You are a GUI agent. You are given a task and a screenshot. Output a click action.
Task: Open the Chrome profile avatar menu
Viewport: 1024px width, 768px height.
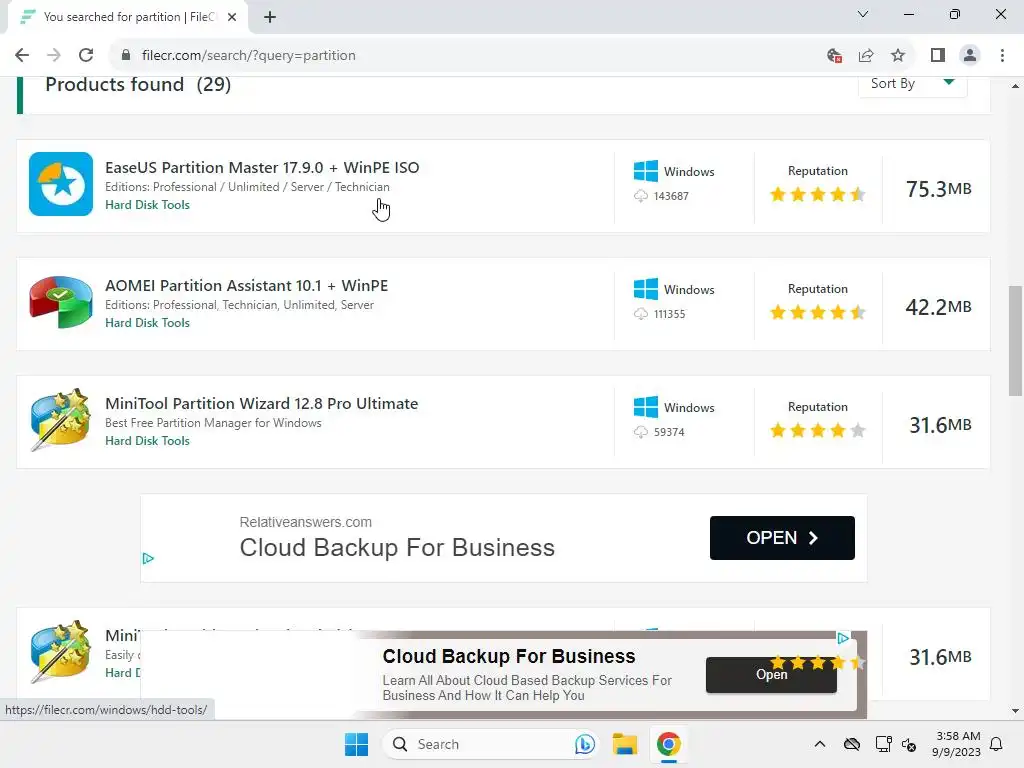pos(970,56)
